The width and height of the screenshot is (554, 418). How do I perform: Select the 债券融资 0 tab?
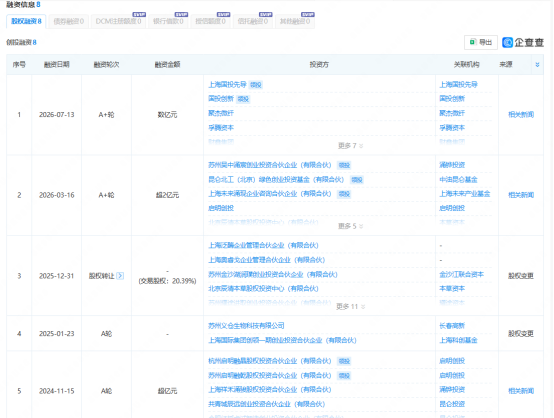[69, 21]
